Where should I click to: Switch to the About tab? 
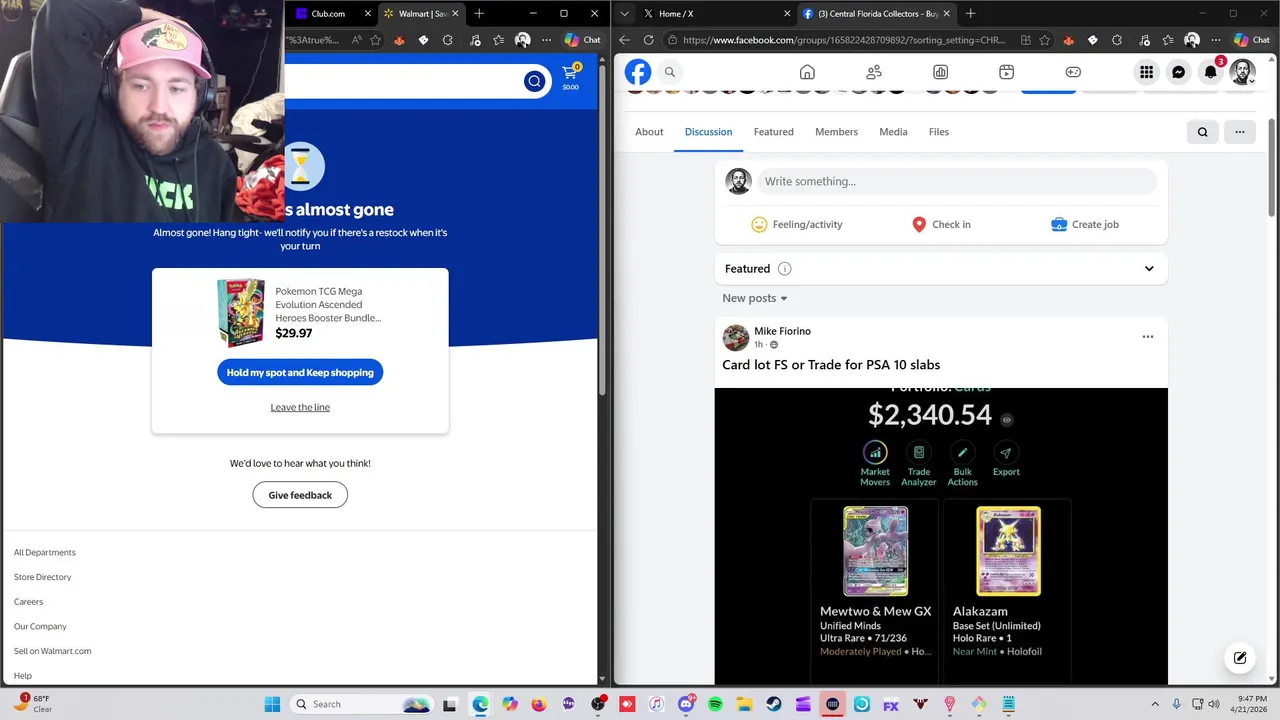tap(649, 132)
